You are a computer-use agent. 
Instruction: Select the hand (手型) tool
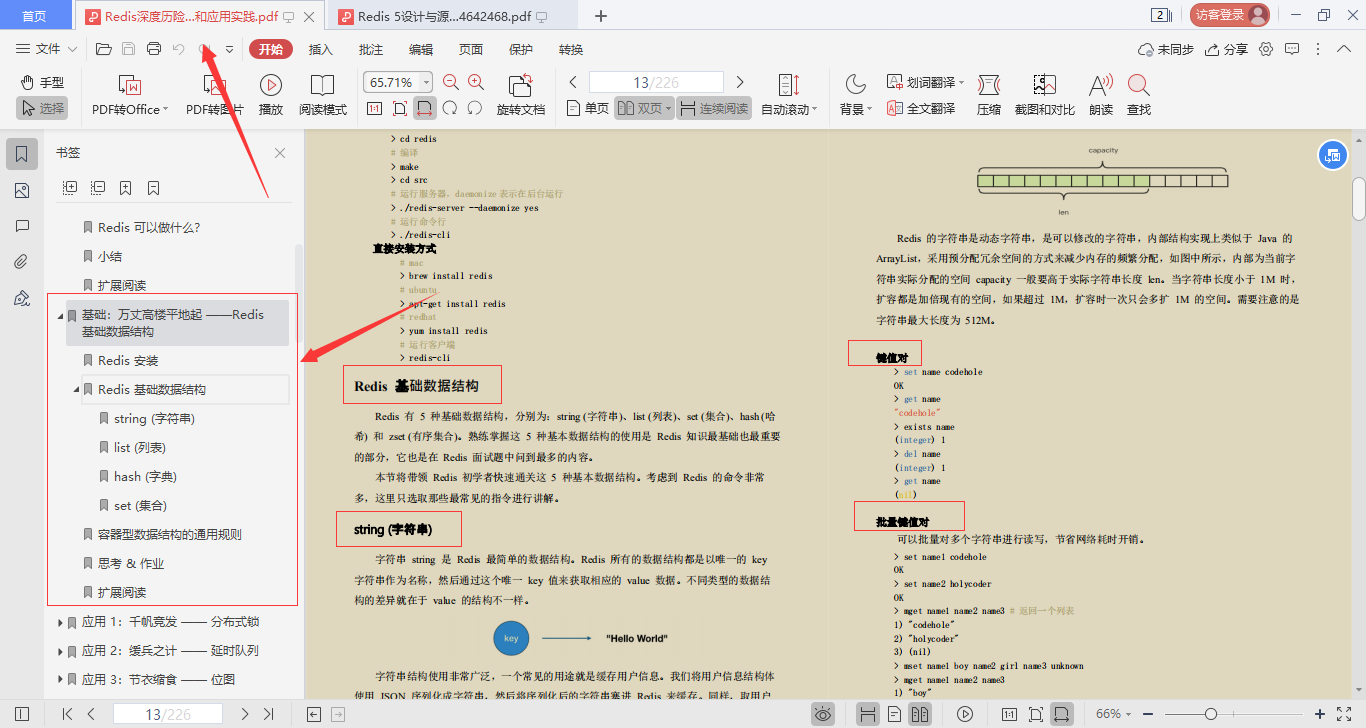pyautogui.click(x=41, y=82)
